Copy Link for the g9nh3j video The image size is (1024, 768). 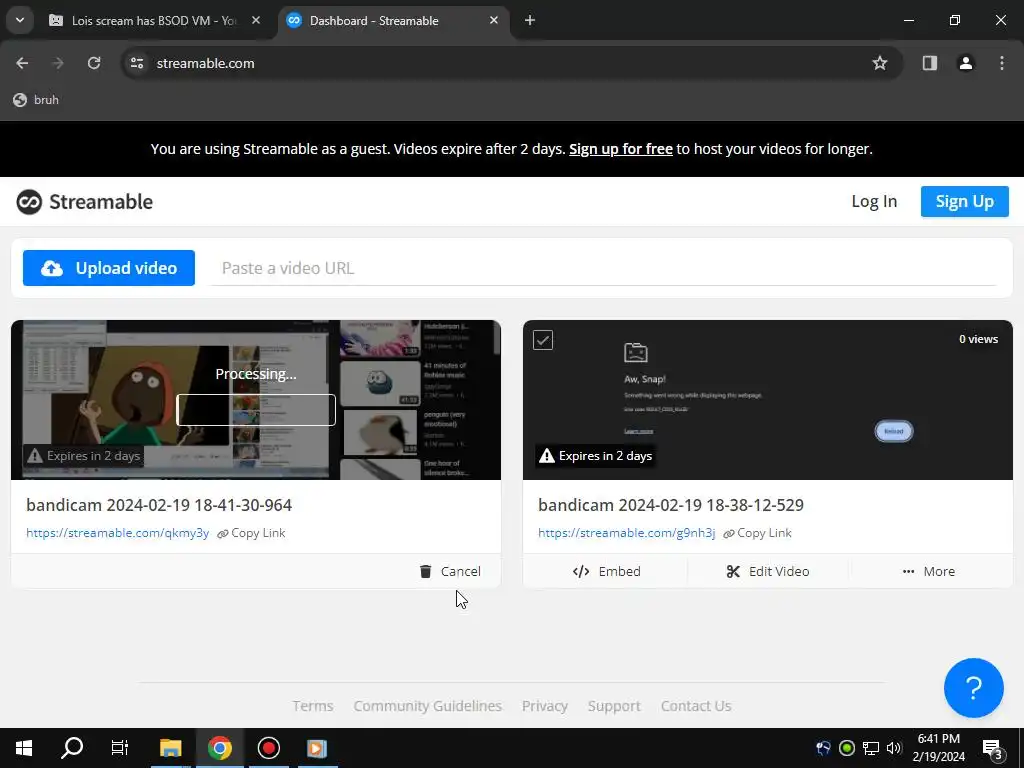[x=758, y=533]
